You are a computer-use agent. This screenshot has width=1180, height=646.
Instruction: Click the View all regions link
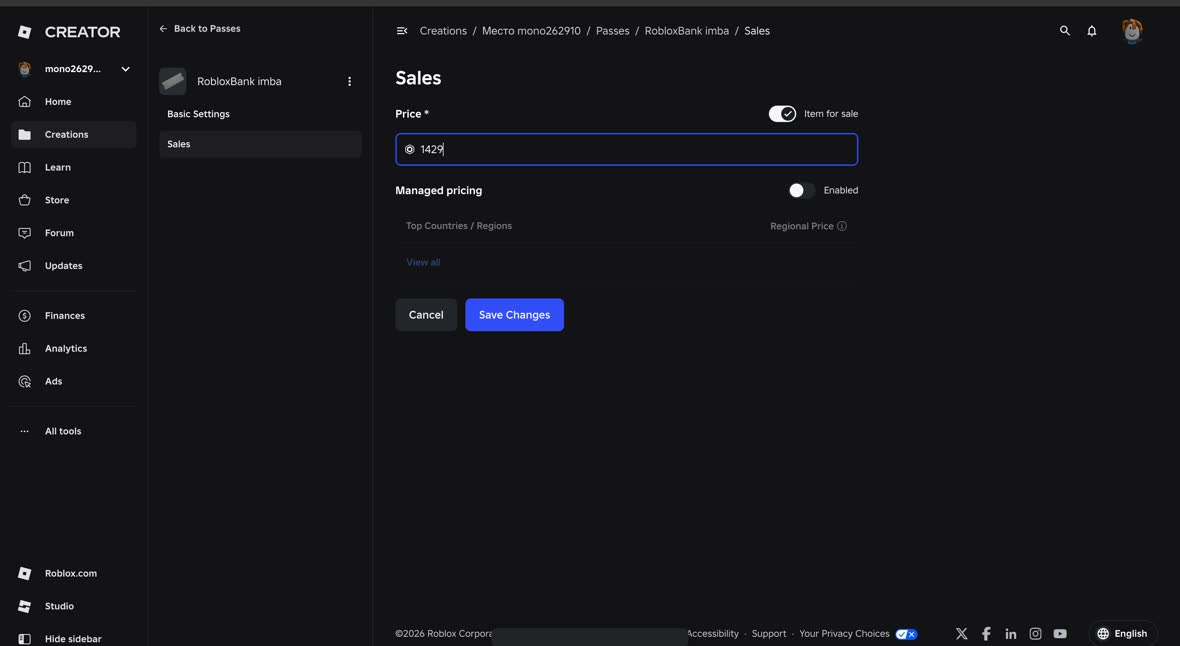click(x=423, y=262)
